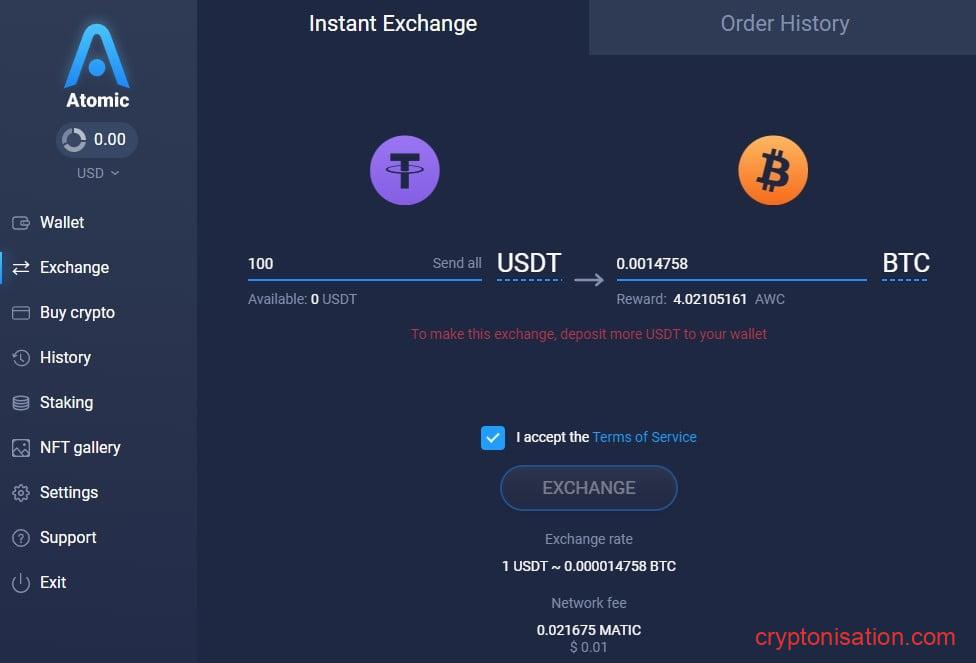Click the History clock icon

click(20, 358)
